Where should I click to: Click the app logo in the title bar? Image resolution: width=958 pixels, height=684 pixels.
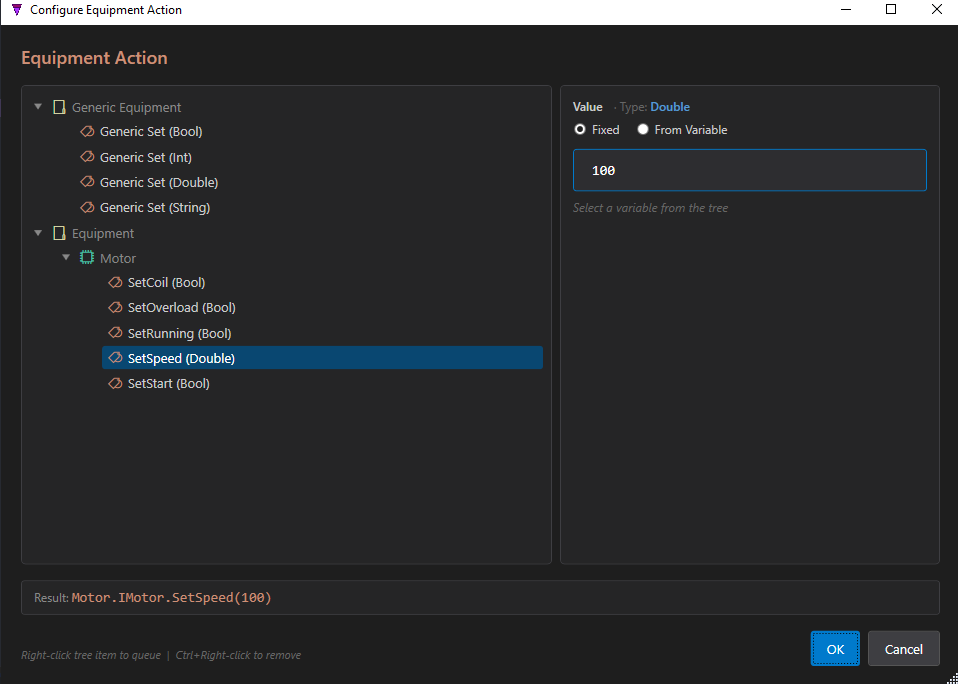(x=16, y=10)
